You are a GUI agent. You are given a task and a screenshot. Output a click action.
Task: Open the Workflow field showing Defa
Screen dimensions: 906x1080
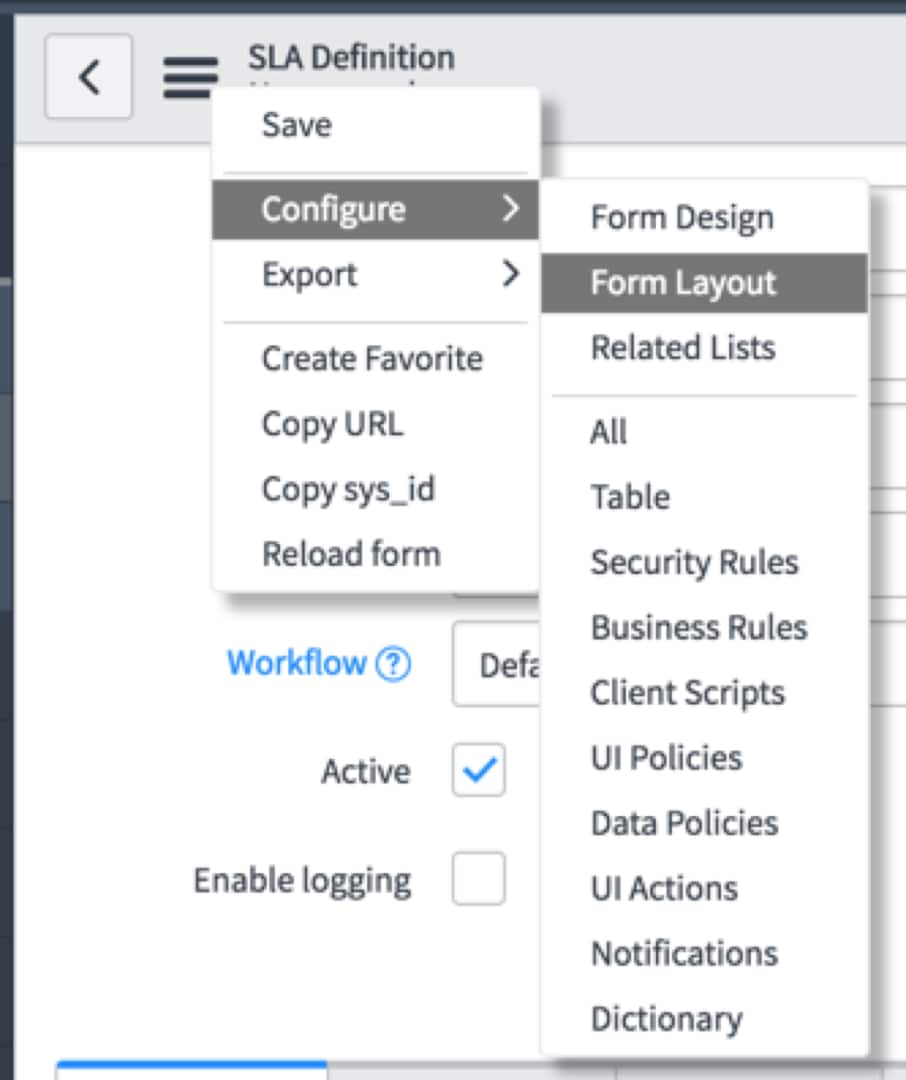496,664
